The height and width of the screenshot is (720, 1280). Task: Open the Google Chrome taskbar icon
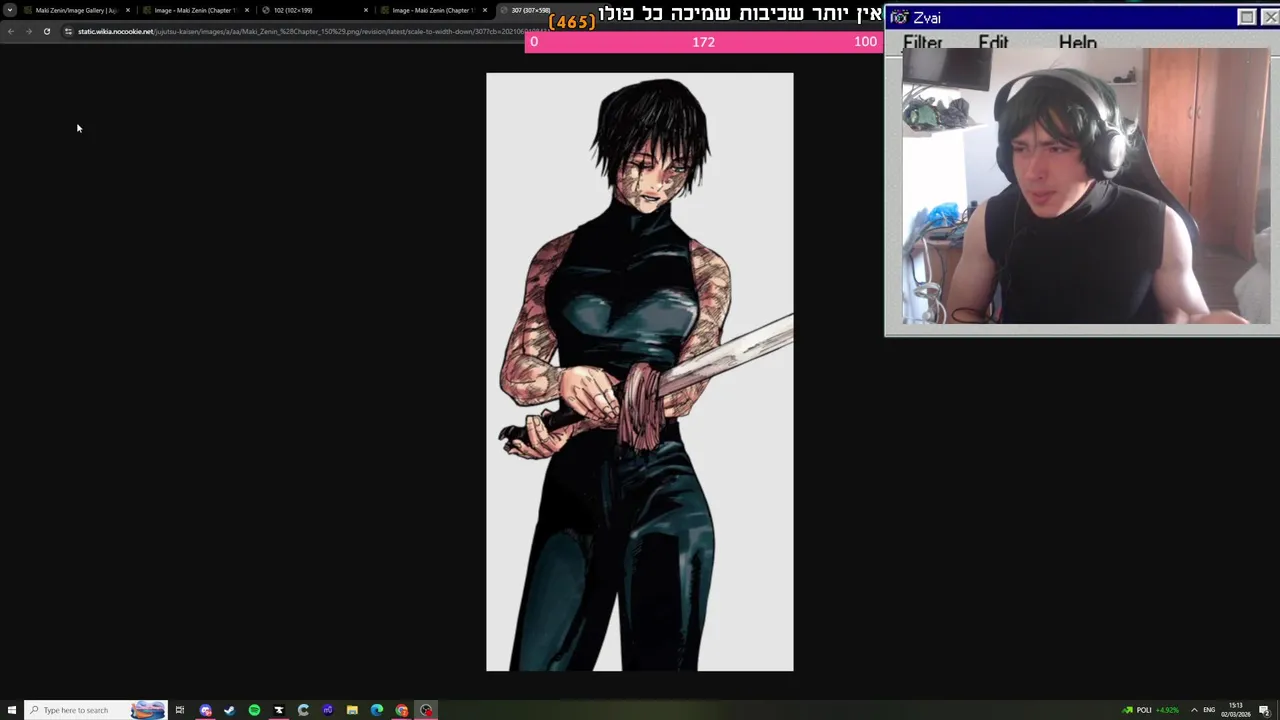pos(401,710)
